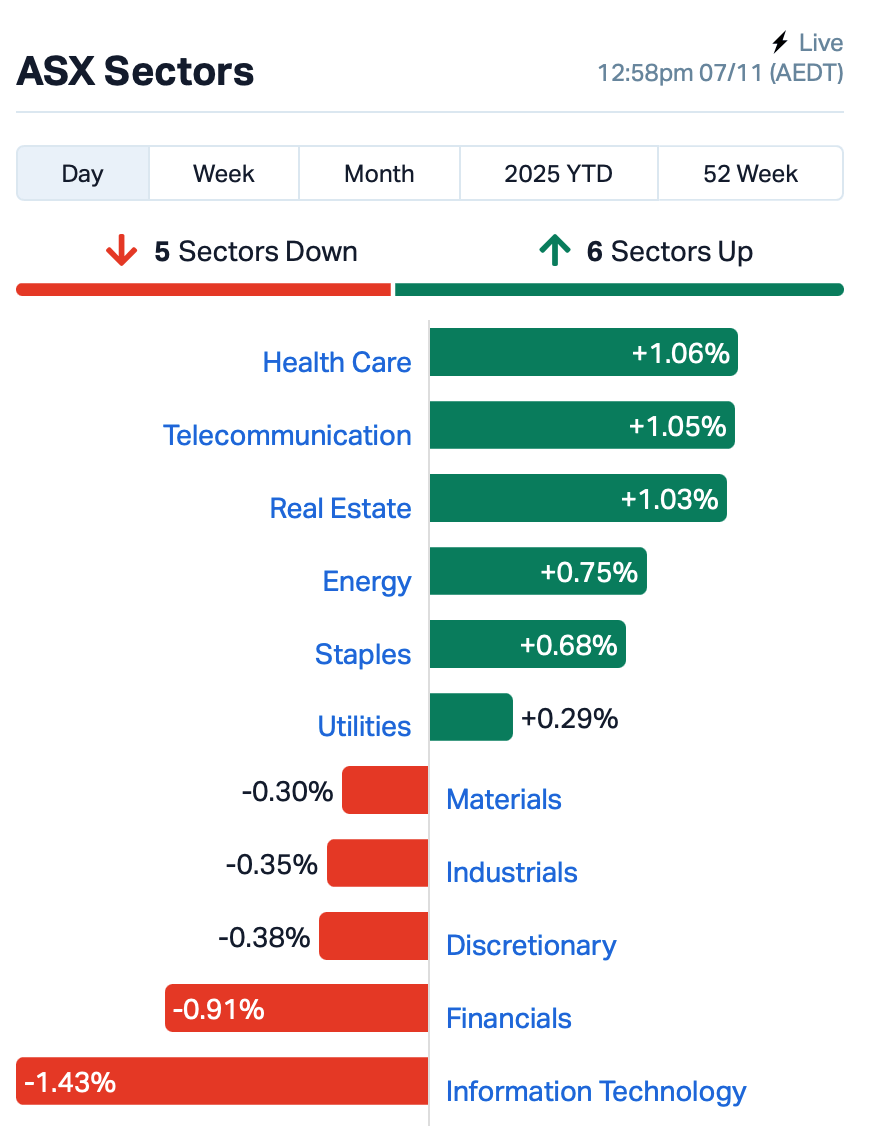This screenshot has height=1126, width=878.
Task: Open the Materials sector link
Action: tap(503, 799)
